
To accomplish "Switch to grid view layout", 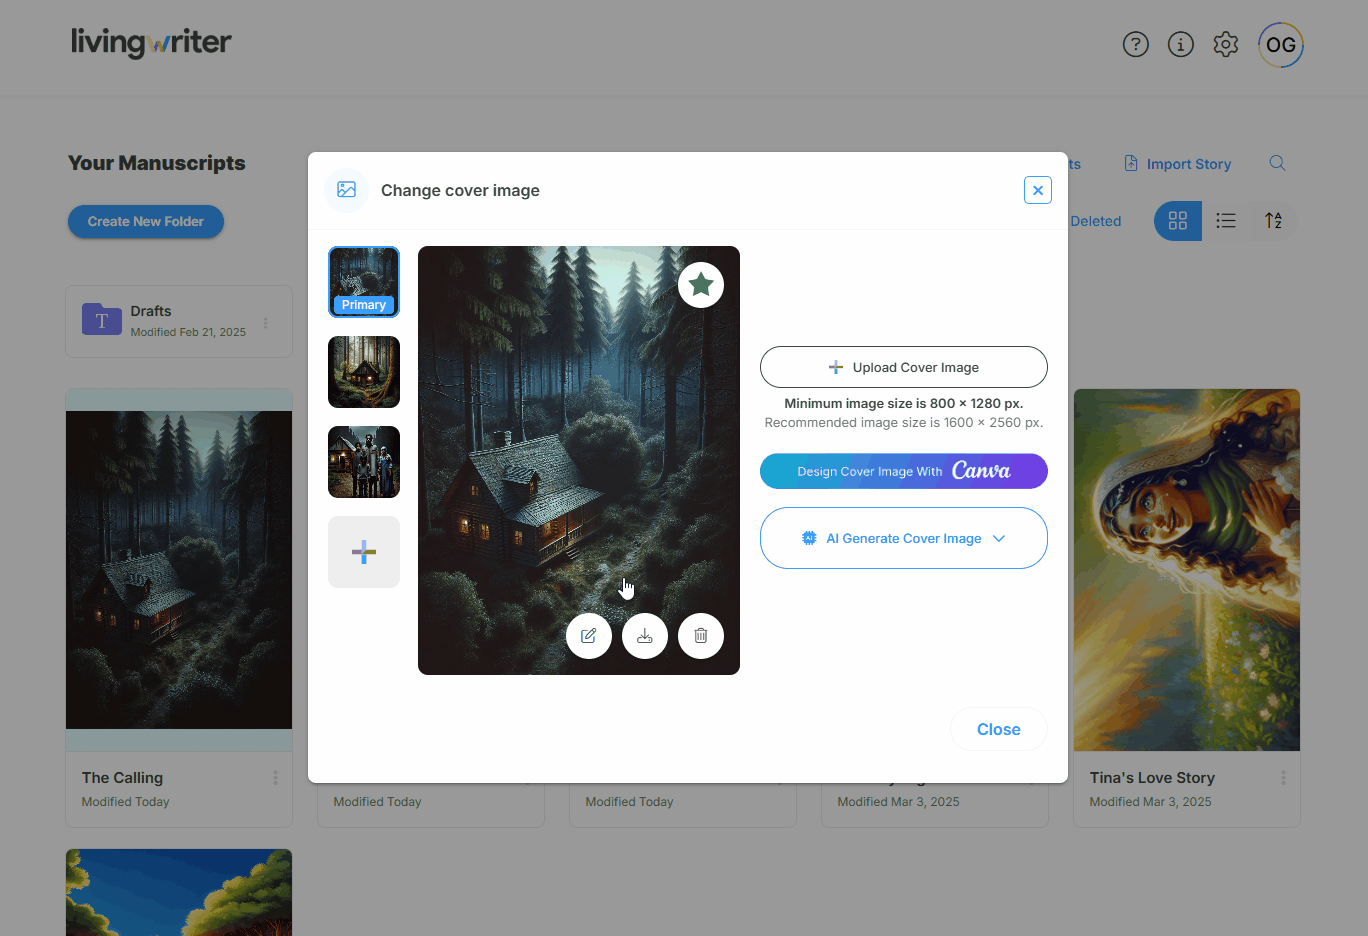I will point(1178,221).
